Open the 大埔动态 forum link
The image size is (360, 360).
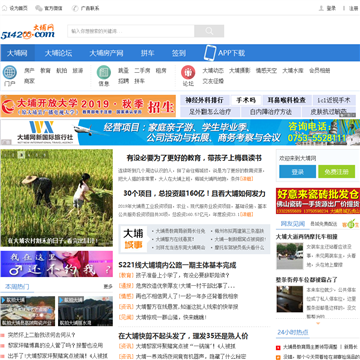[213, 71]
